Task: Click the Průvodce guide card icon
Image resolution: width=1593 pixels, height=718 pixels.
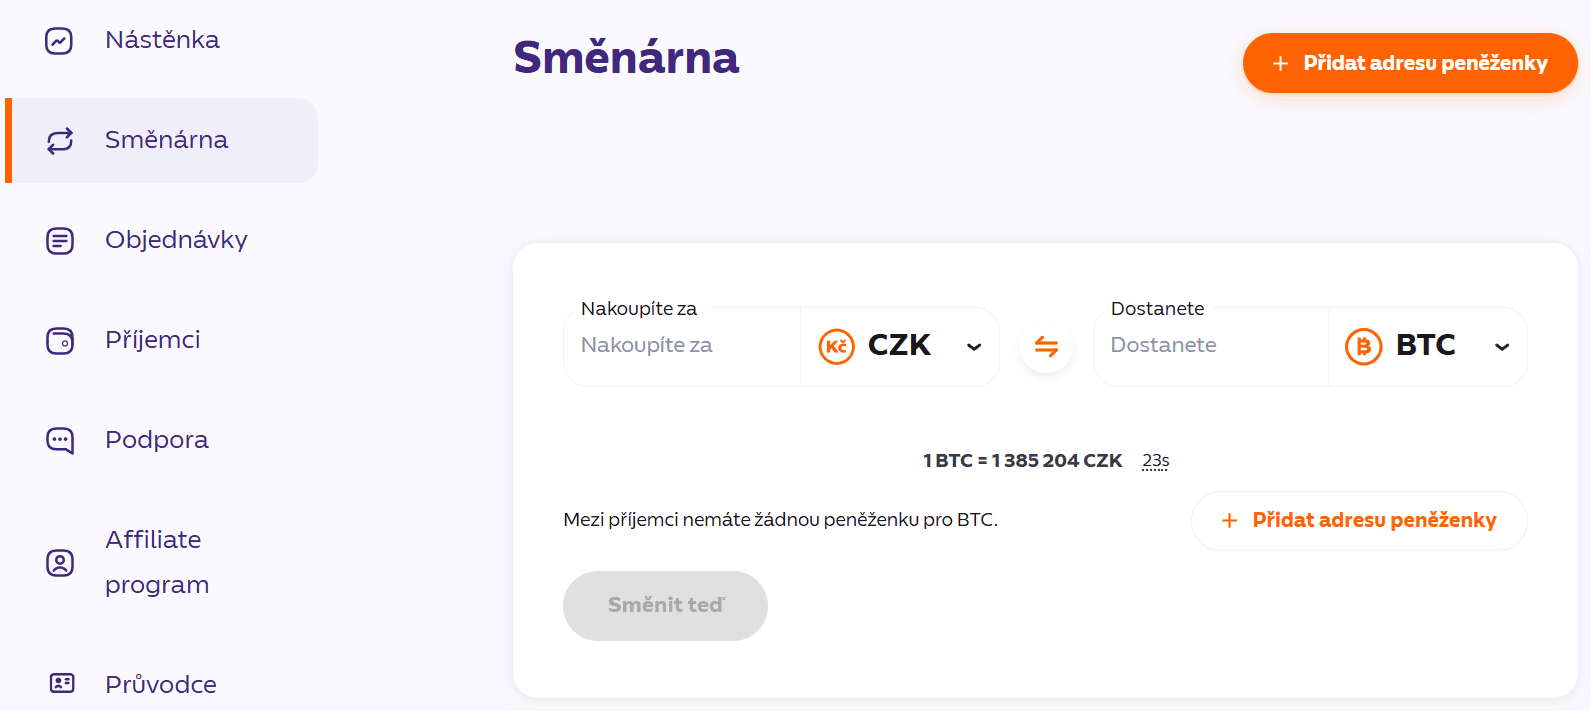Action: pyautogui.click(x=62, y=684)
